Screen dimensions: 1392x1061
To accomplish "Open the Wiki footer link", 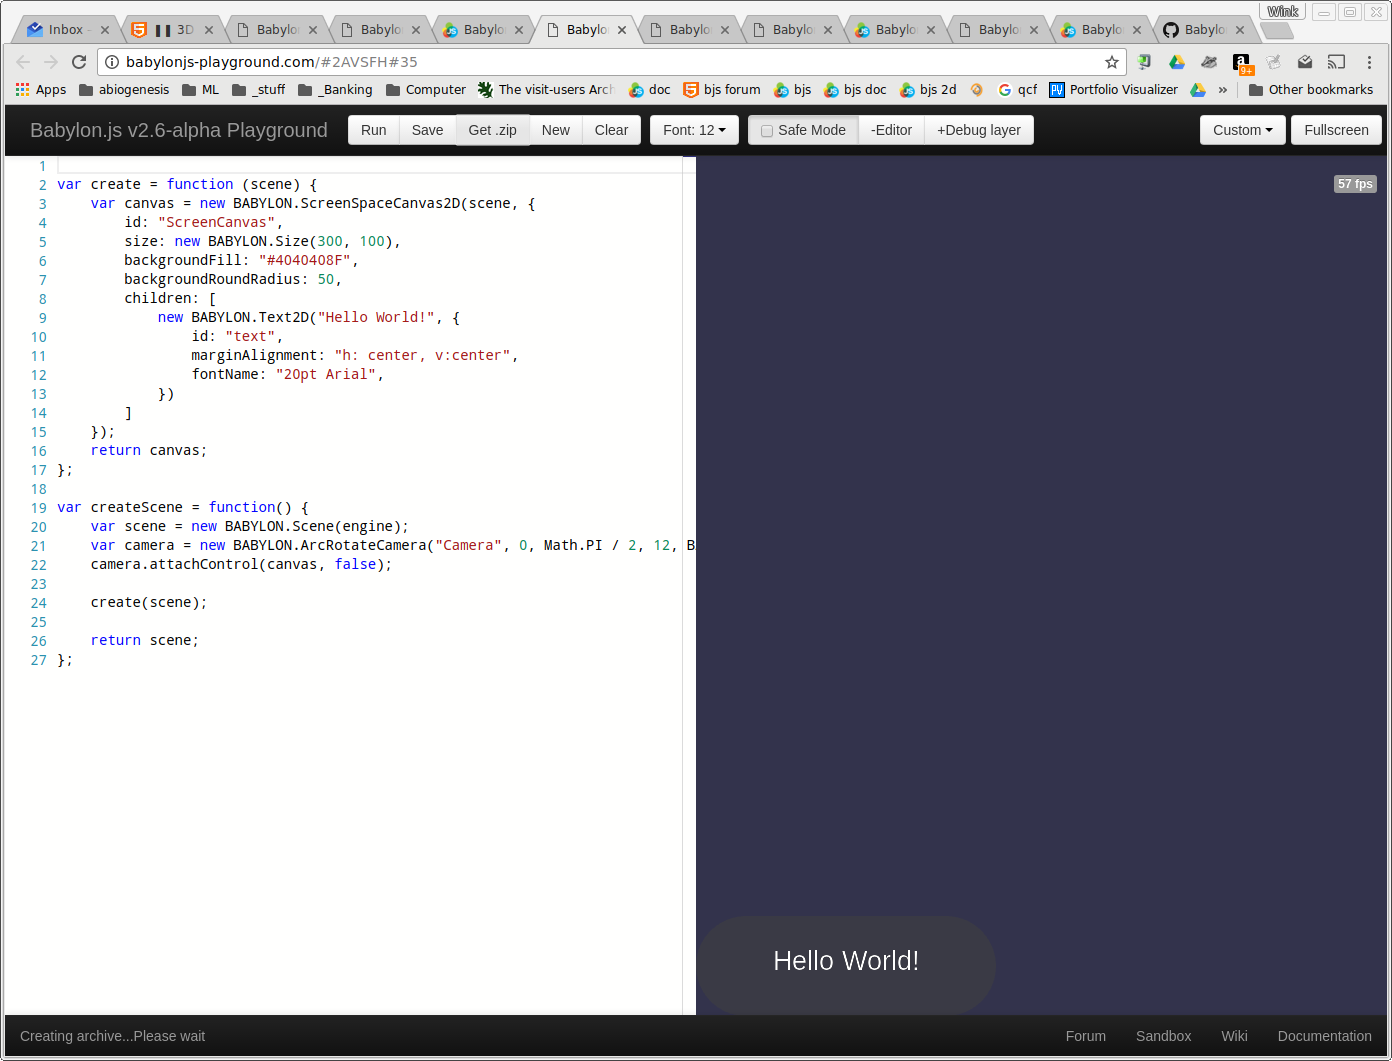I will 1234,1036.
